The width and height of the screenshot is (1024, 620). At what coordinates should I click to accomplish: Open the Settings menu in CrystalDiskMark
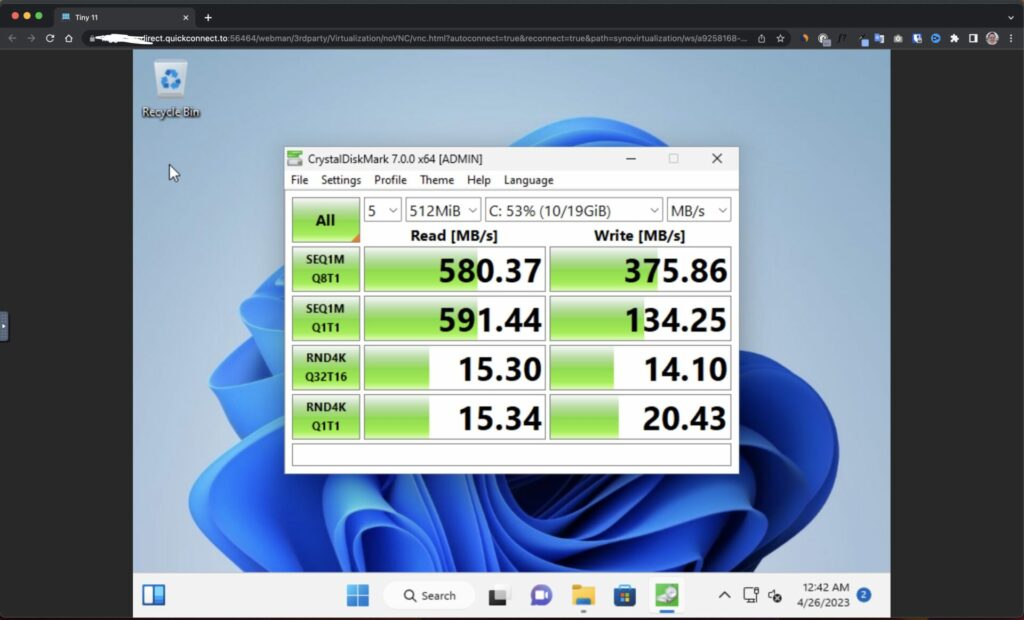341,180
